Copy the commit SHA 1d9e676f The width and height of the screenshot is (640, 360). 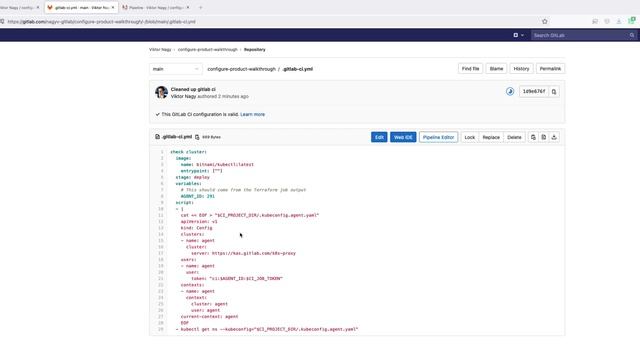pyautogui.click(x=554, y=92)
